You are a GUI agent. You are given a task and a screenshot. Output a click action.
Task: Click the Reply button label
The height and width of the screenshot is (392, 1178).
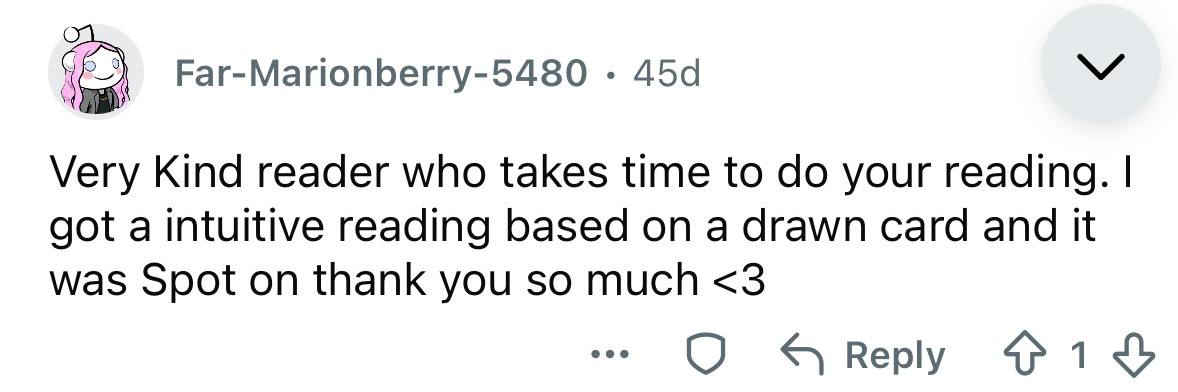click(896, 356)
